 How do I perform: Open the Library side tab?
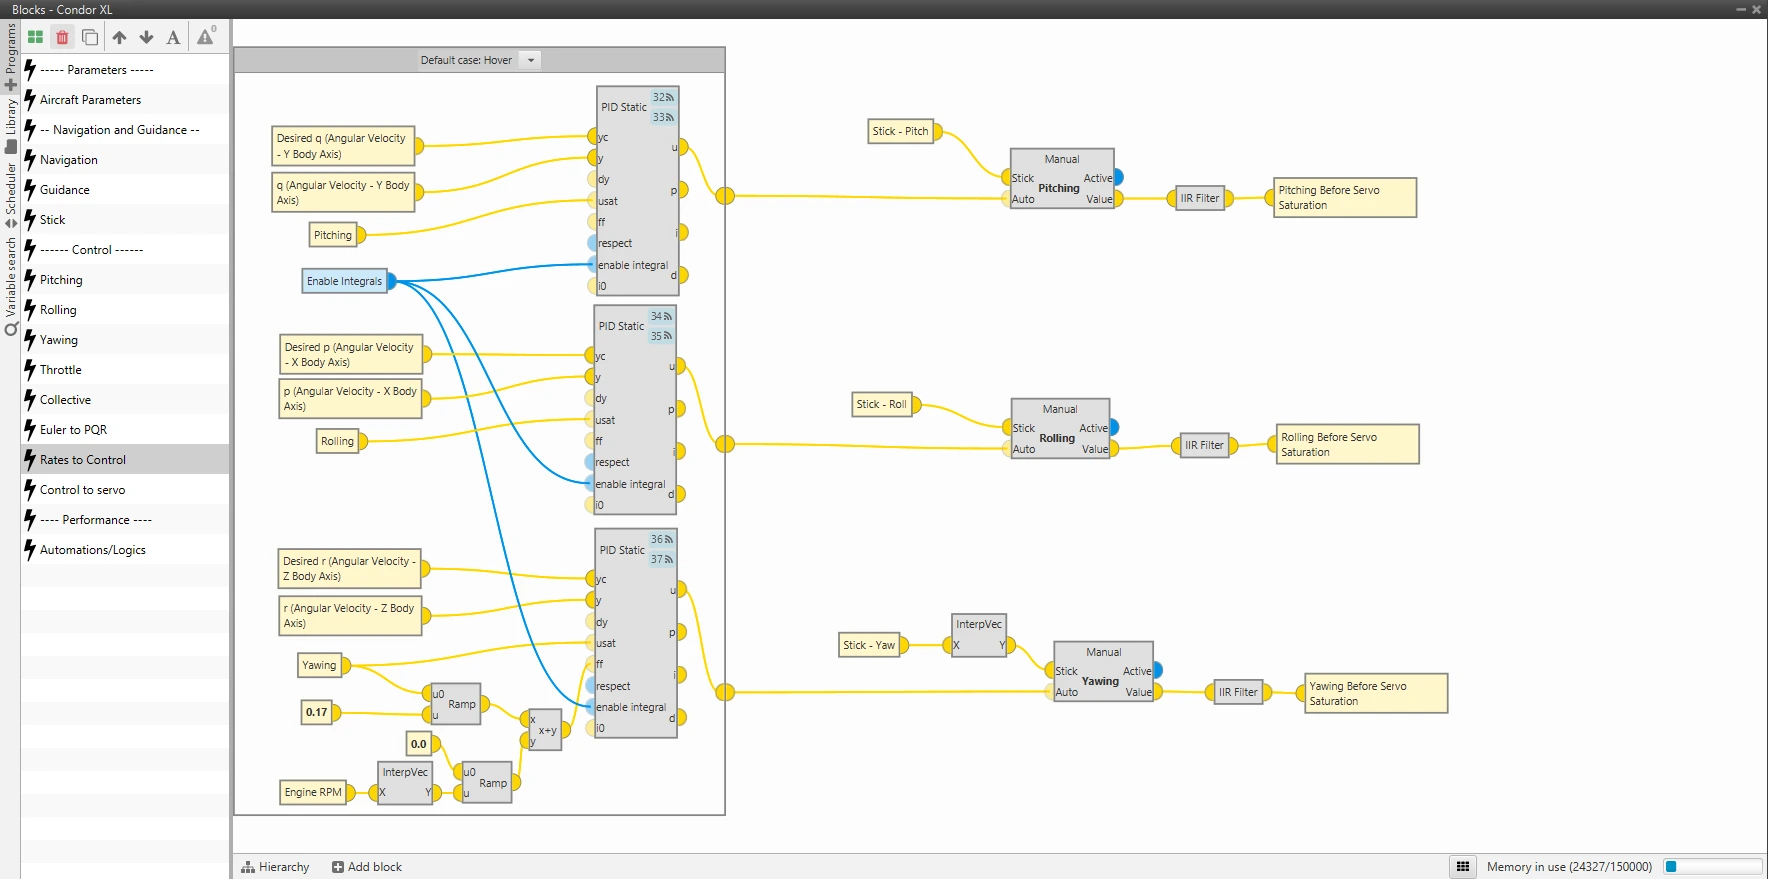tap(11, 122)
